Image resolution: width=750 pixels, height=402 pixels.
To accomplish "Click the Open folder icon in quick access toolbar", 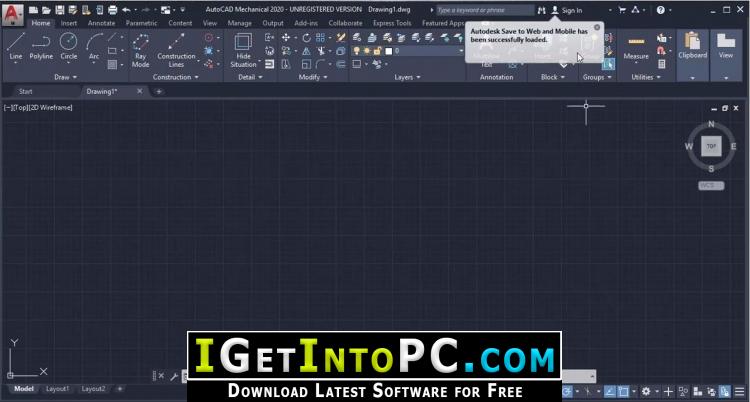I will (46, 10).
